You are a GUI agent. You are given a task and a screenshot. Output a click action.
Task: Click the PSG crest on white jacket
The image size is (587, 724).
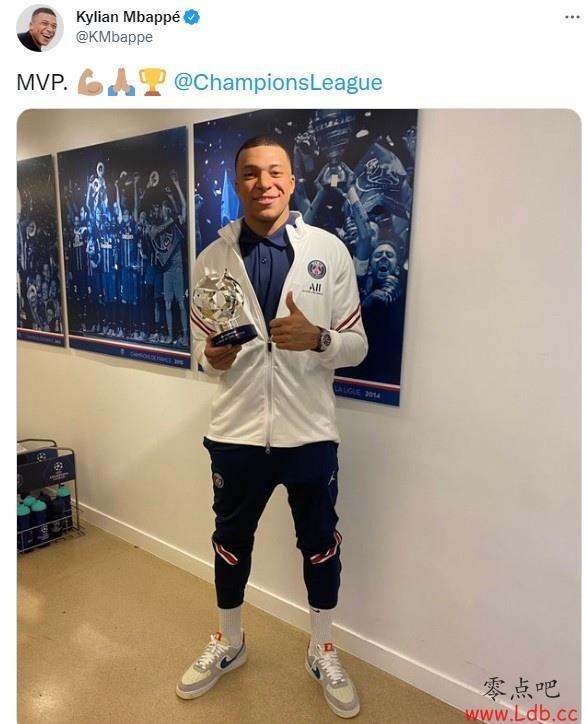point(317,269)
